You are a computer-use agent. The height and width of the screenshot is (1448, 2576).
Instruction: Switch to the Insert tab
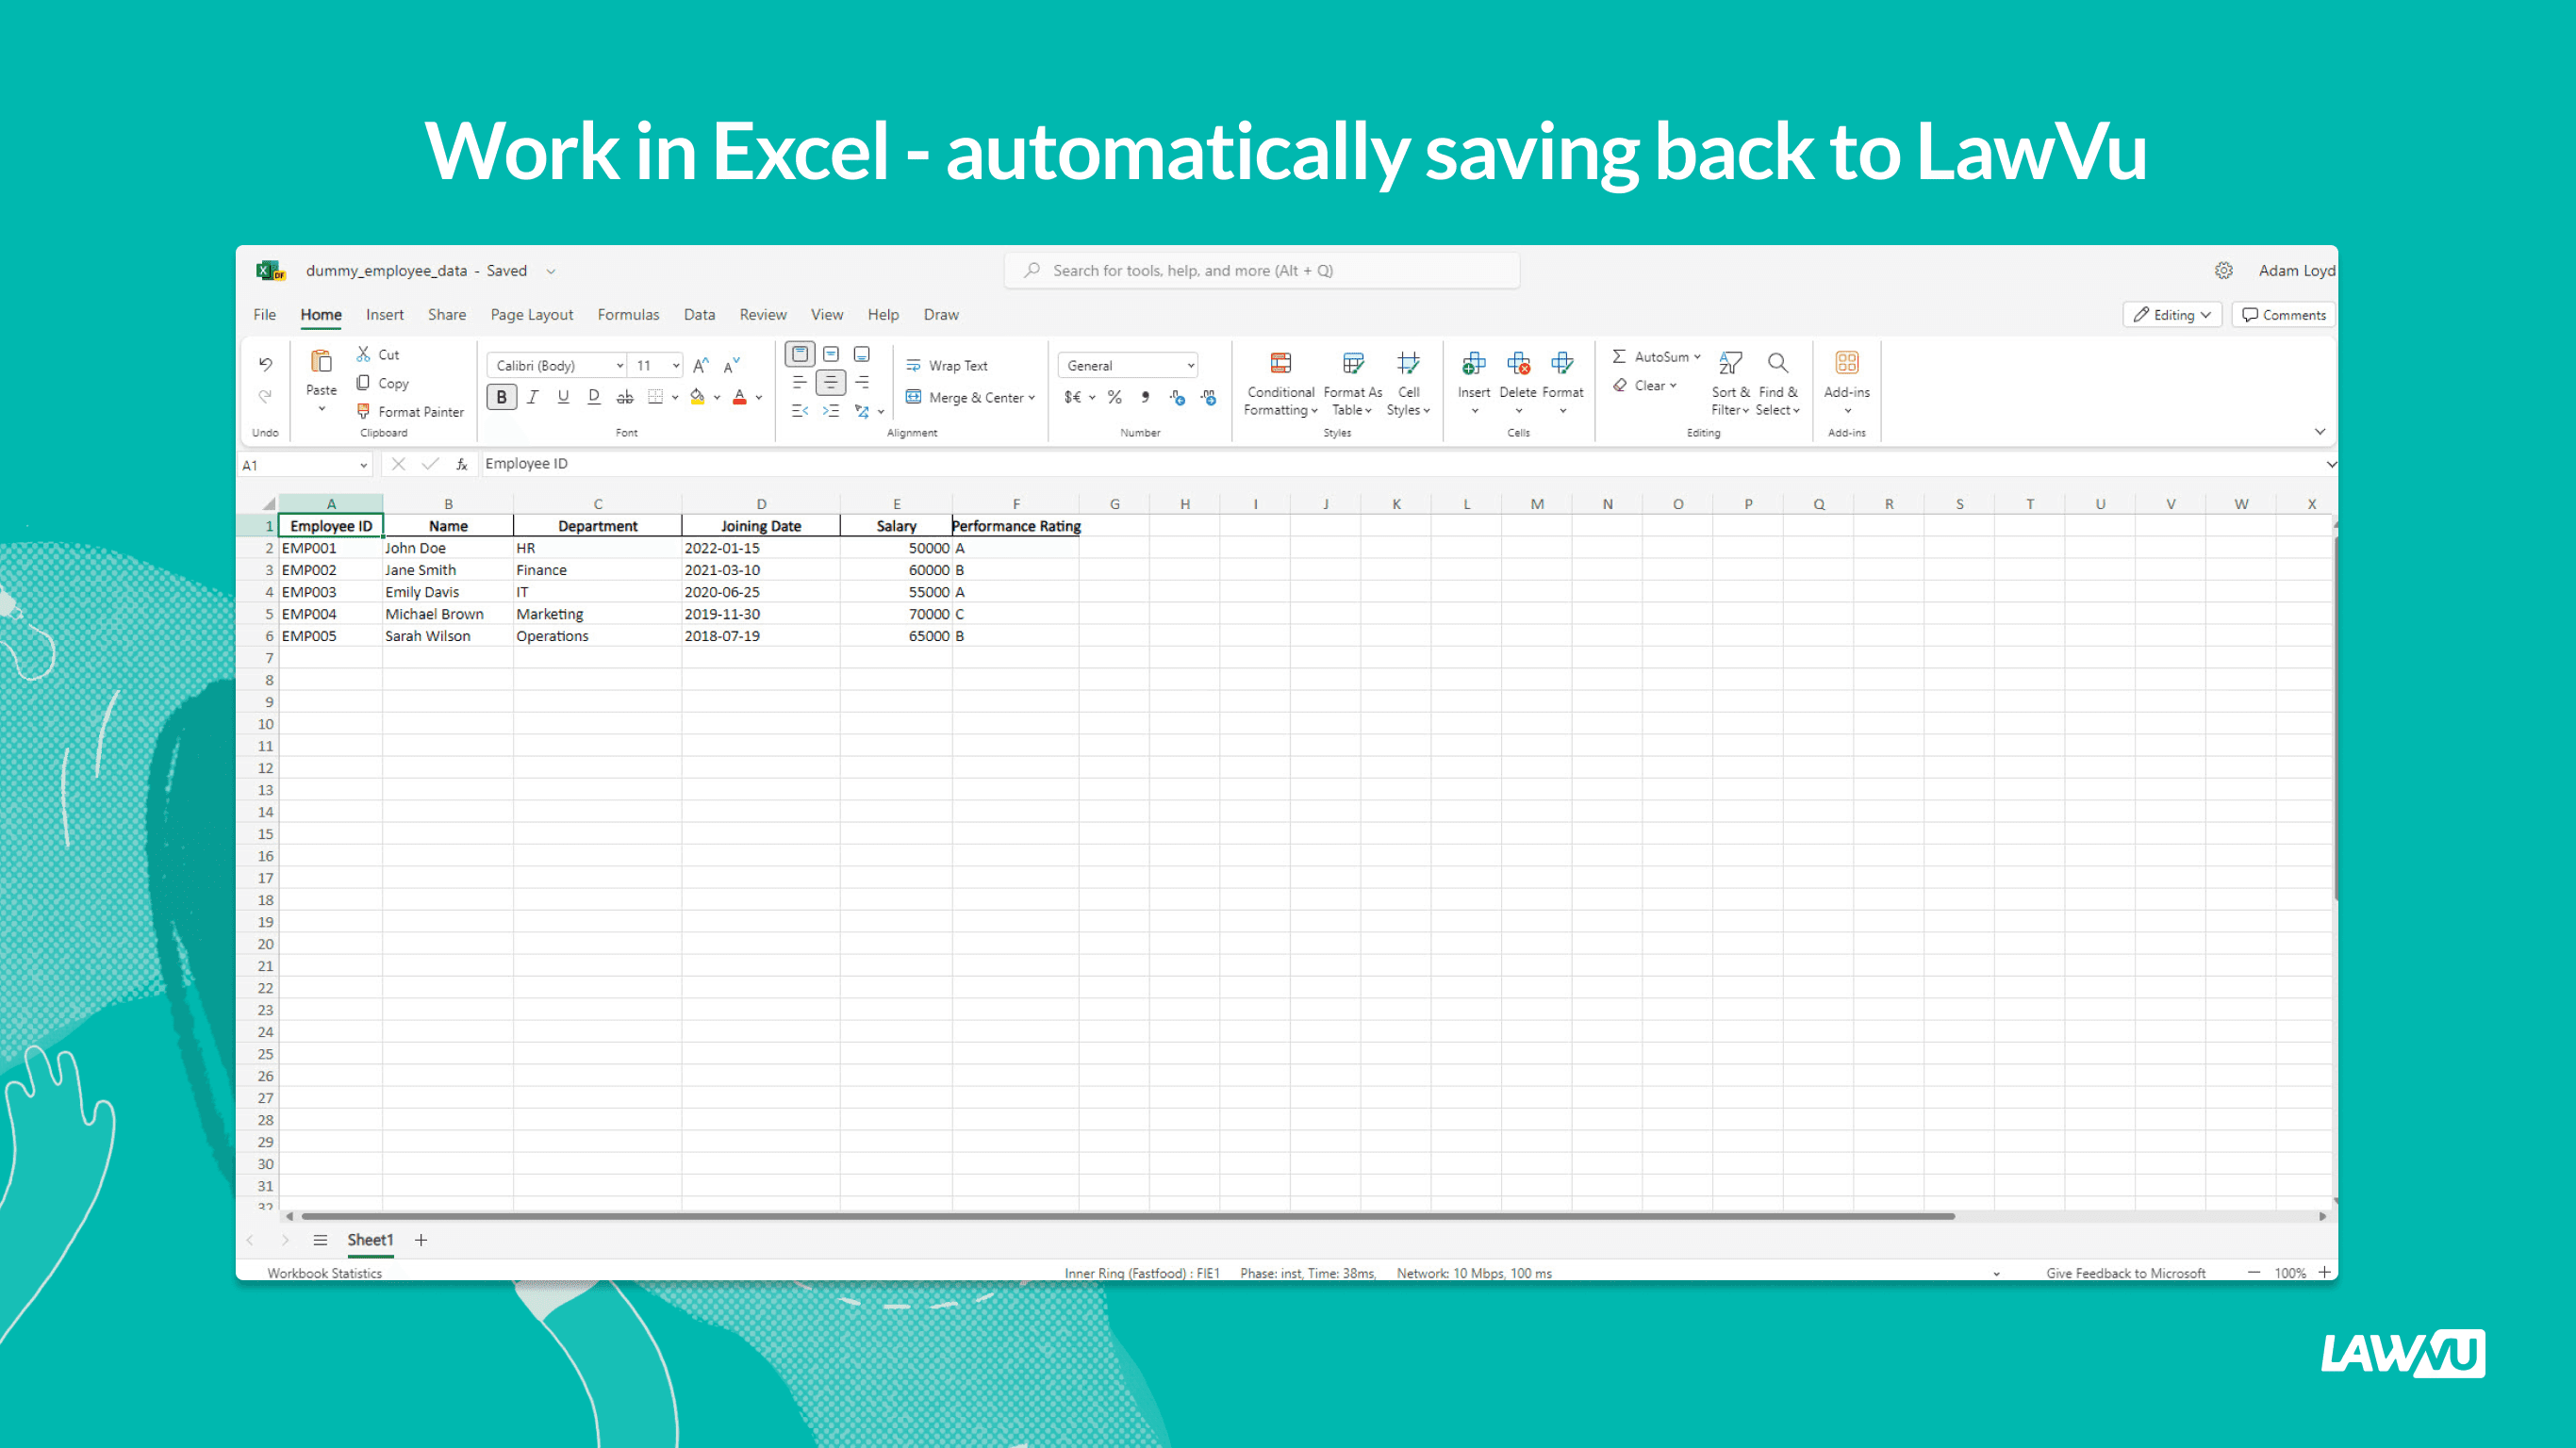(385, 315)
